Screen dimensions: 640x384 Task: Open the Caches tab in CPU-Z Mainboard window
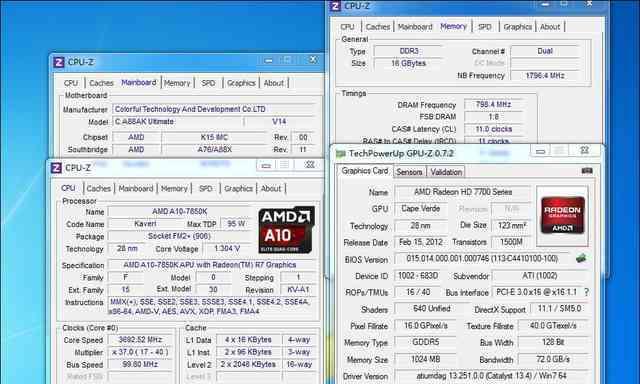101,83
